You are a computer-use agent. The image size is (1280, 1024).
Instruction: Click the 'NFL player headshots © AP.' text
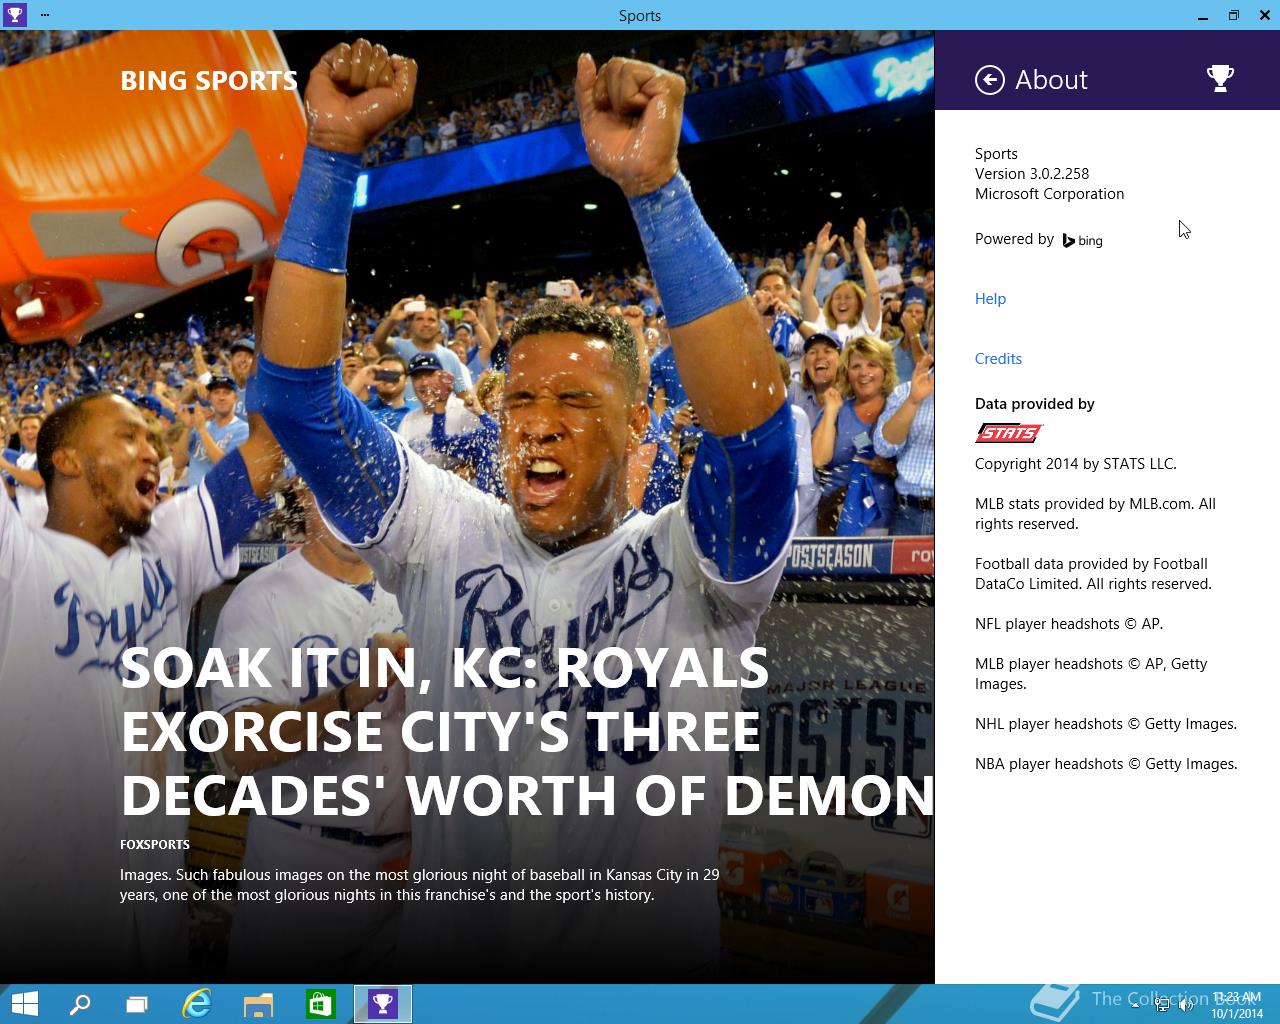point(1069,624)
